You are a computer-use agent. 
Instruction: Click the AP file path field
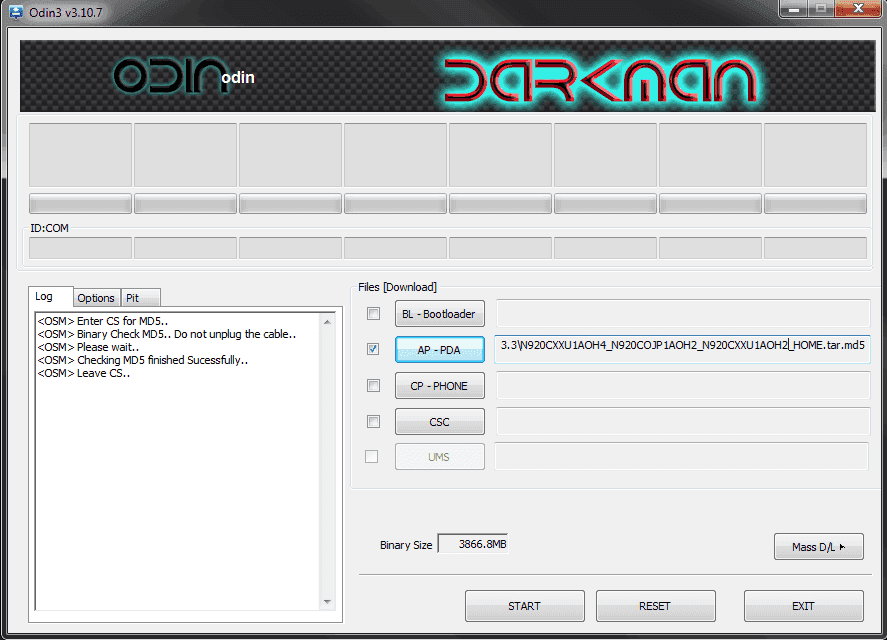click(682, 349)
